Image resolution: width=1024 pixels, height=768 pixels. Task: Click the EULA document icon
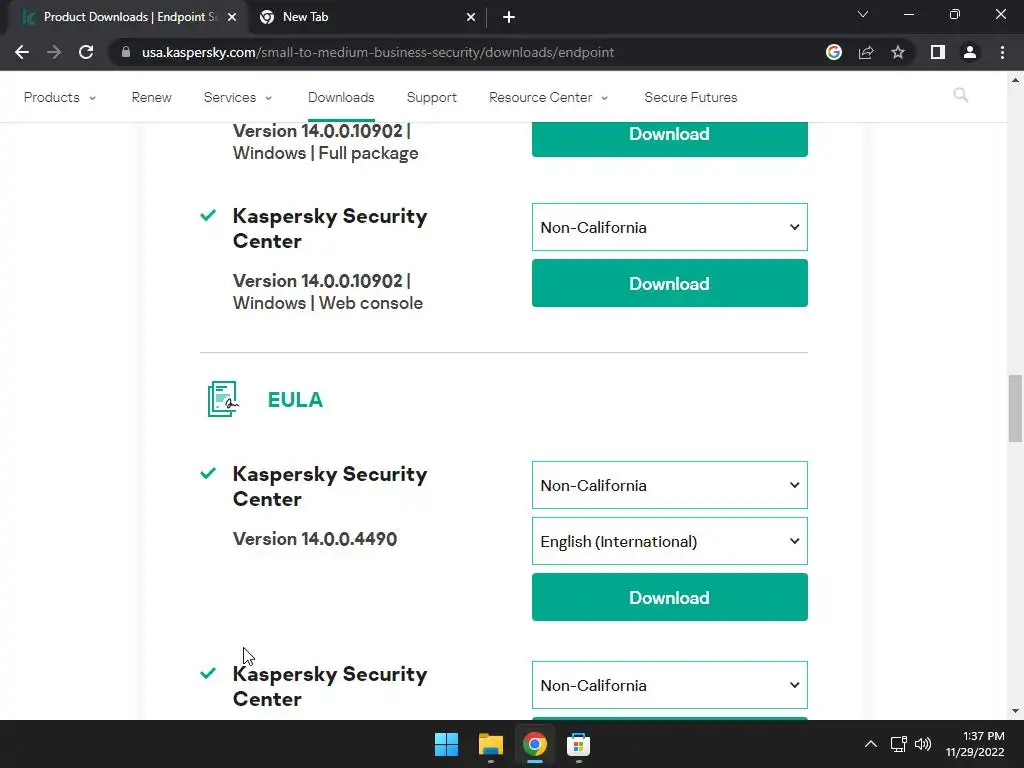click(x=223, y=399)
